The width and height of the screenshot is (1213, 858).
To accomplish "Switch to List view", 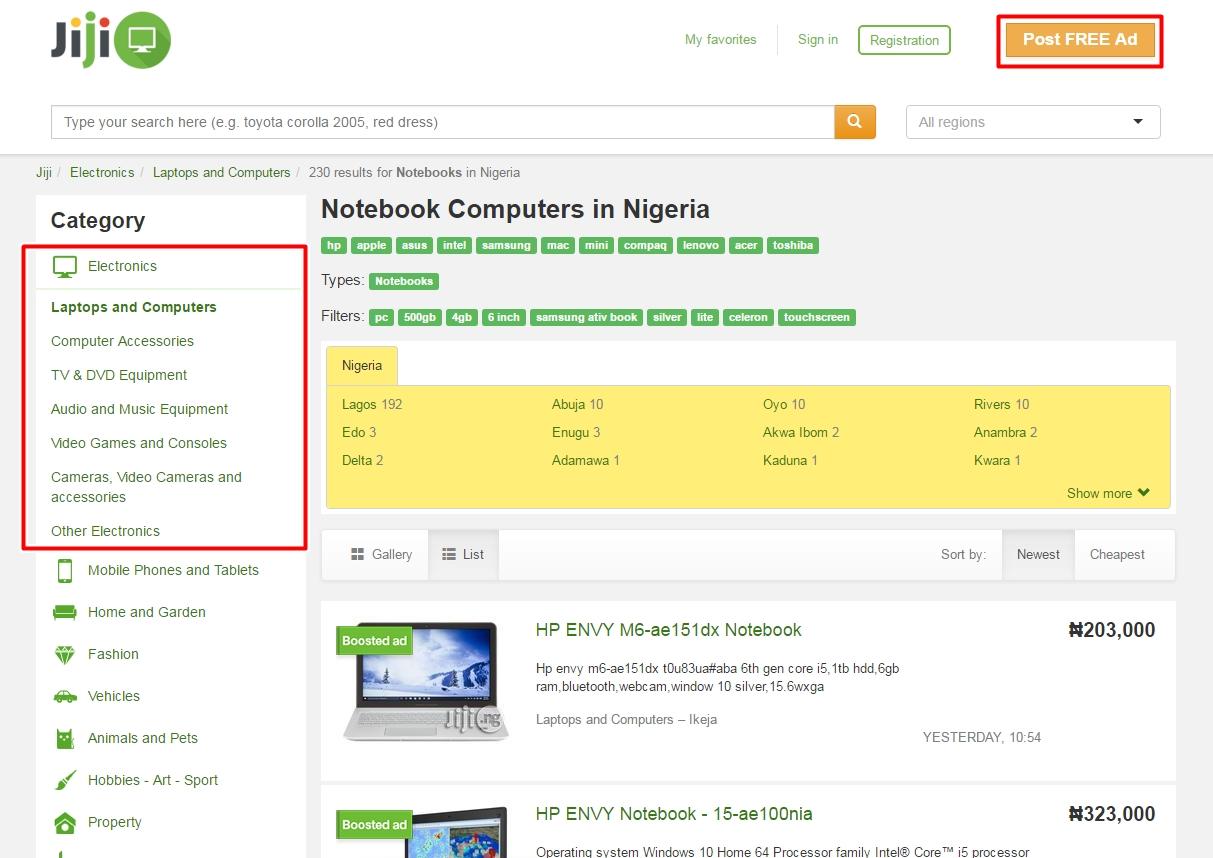I will [463, 554].
